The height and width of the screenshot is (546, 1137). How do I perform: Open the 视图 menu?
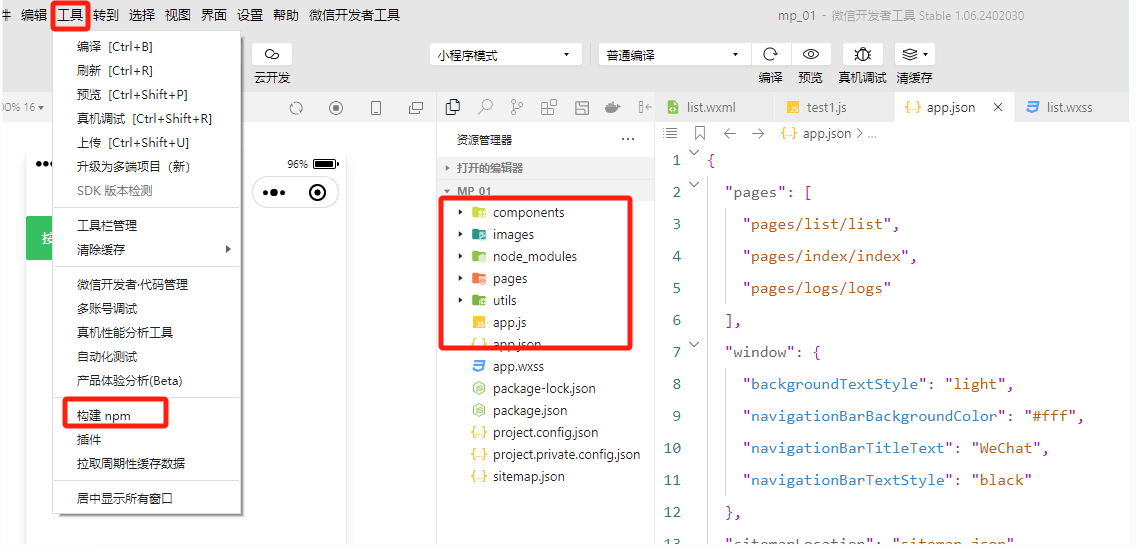(178, 15)
